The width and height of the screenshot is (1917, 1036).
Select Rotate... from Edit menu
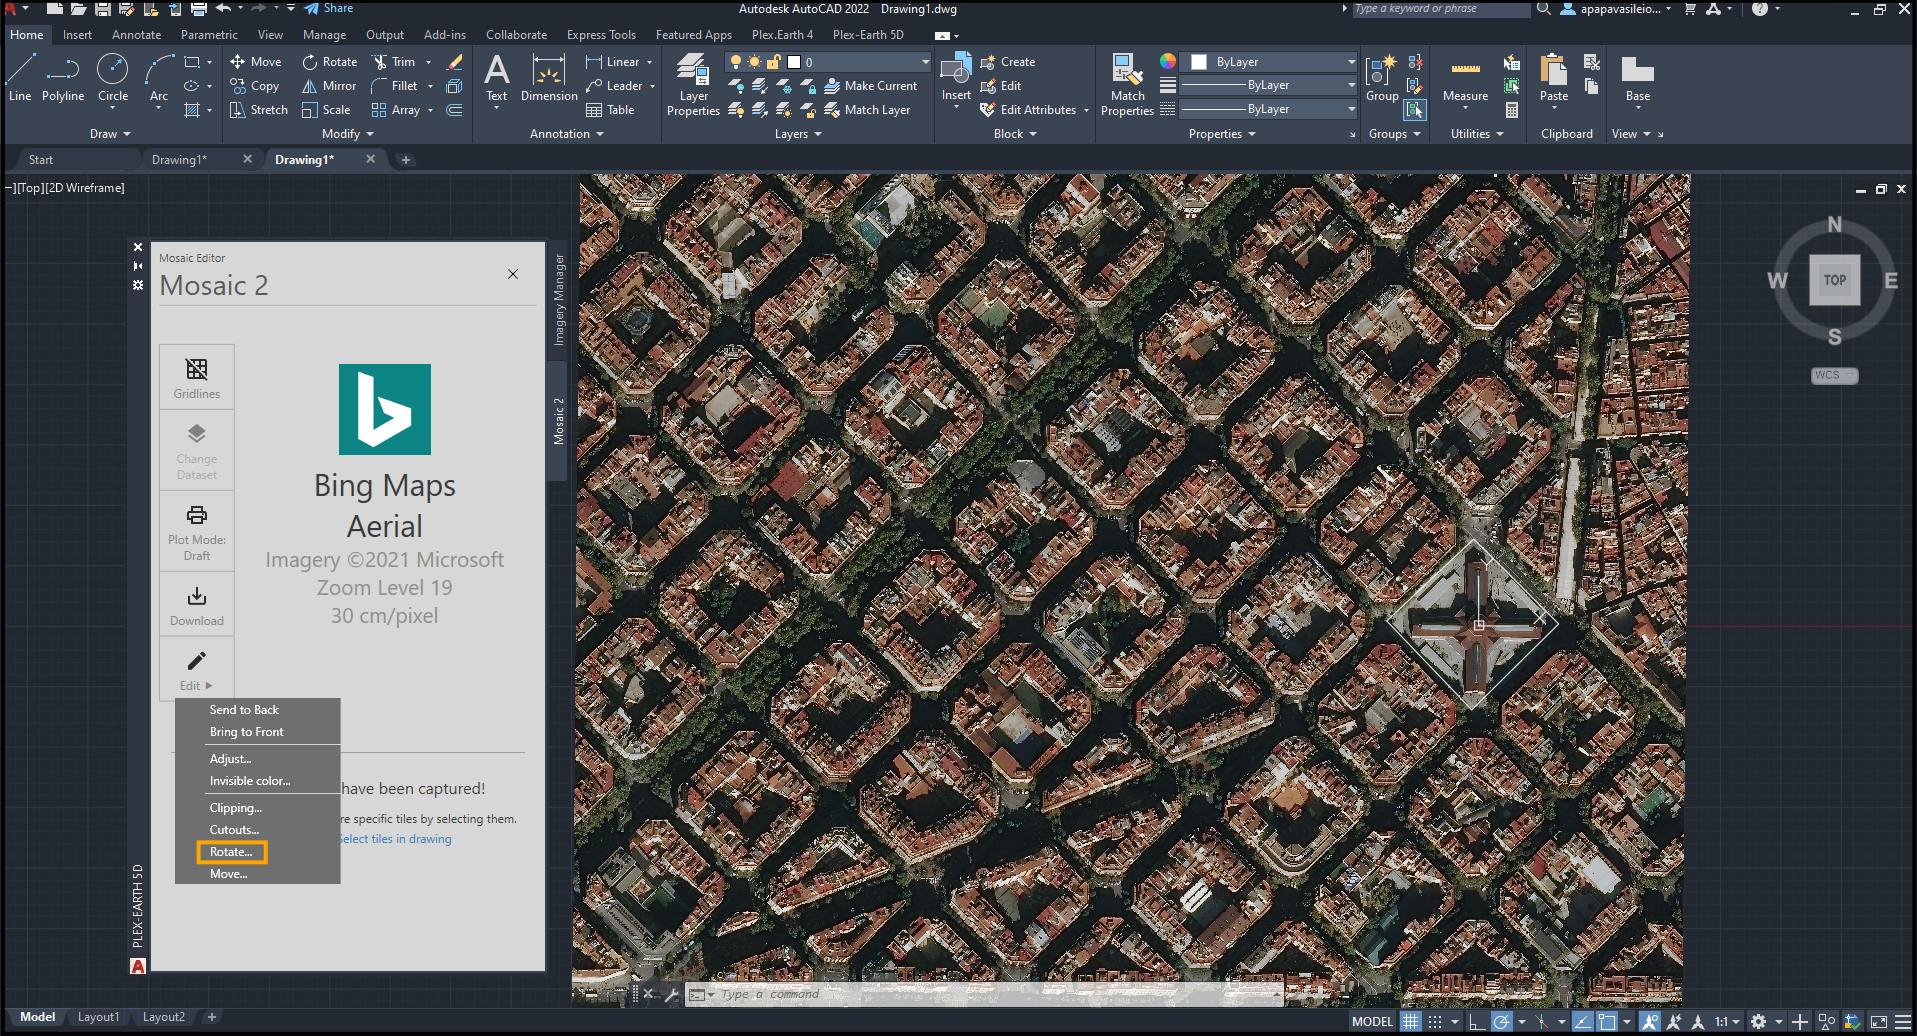pyautogui.click(x=231, y=852)
